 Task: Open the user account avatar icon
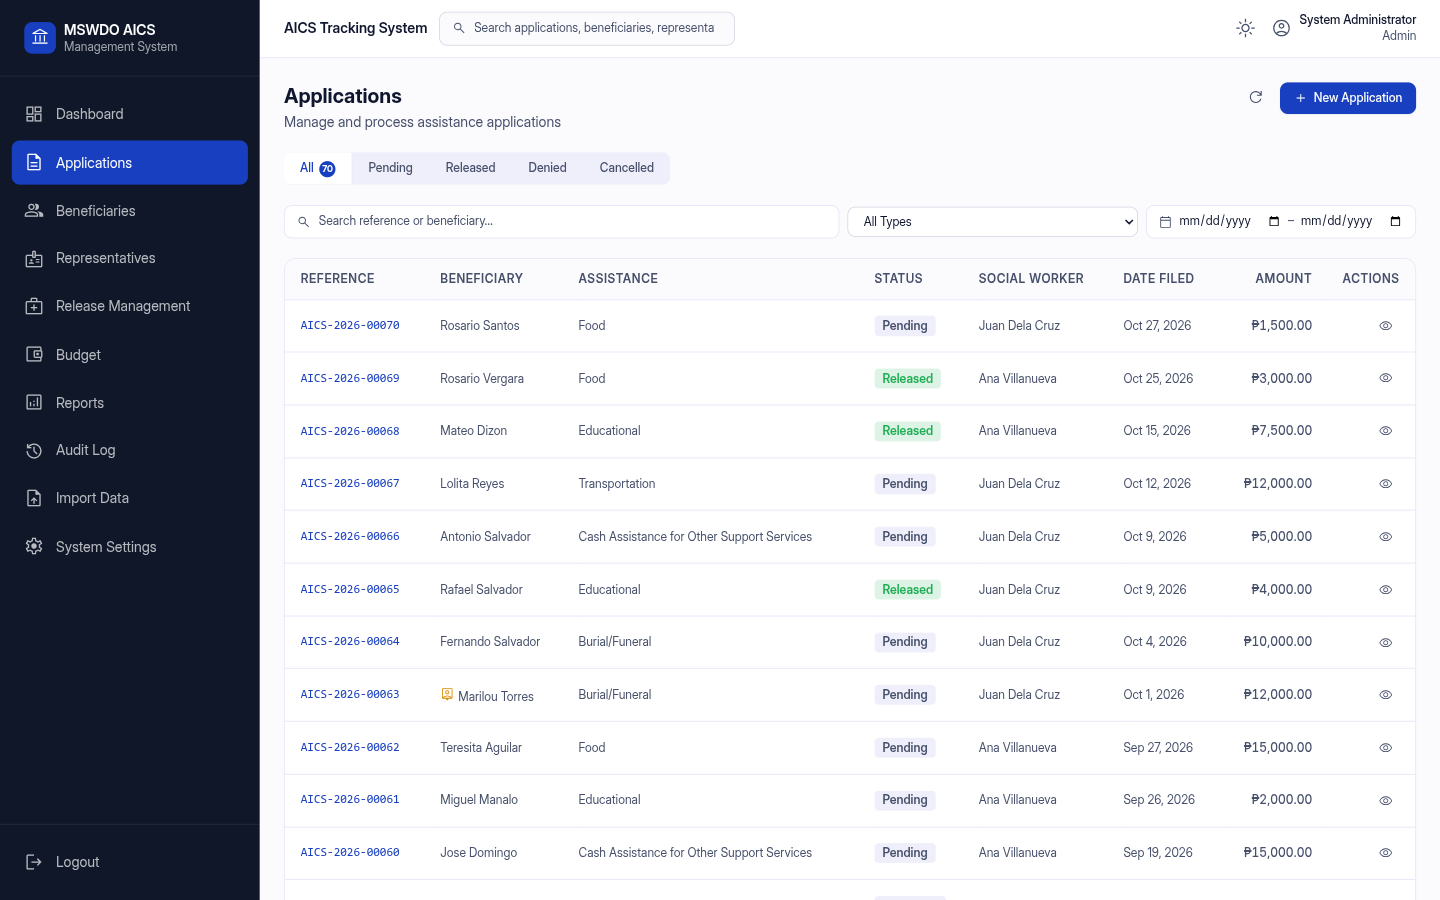coord(1281,28)
